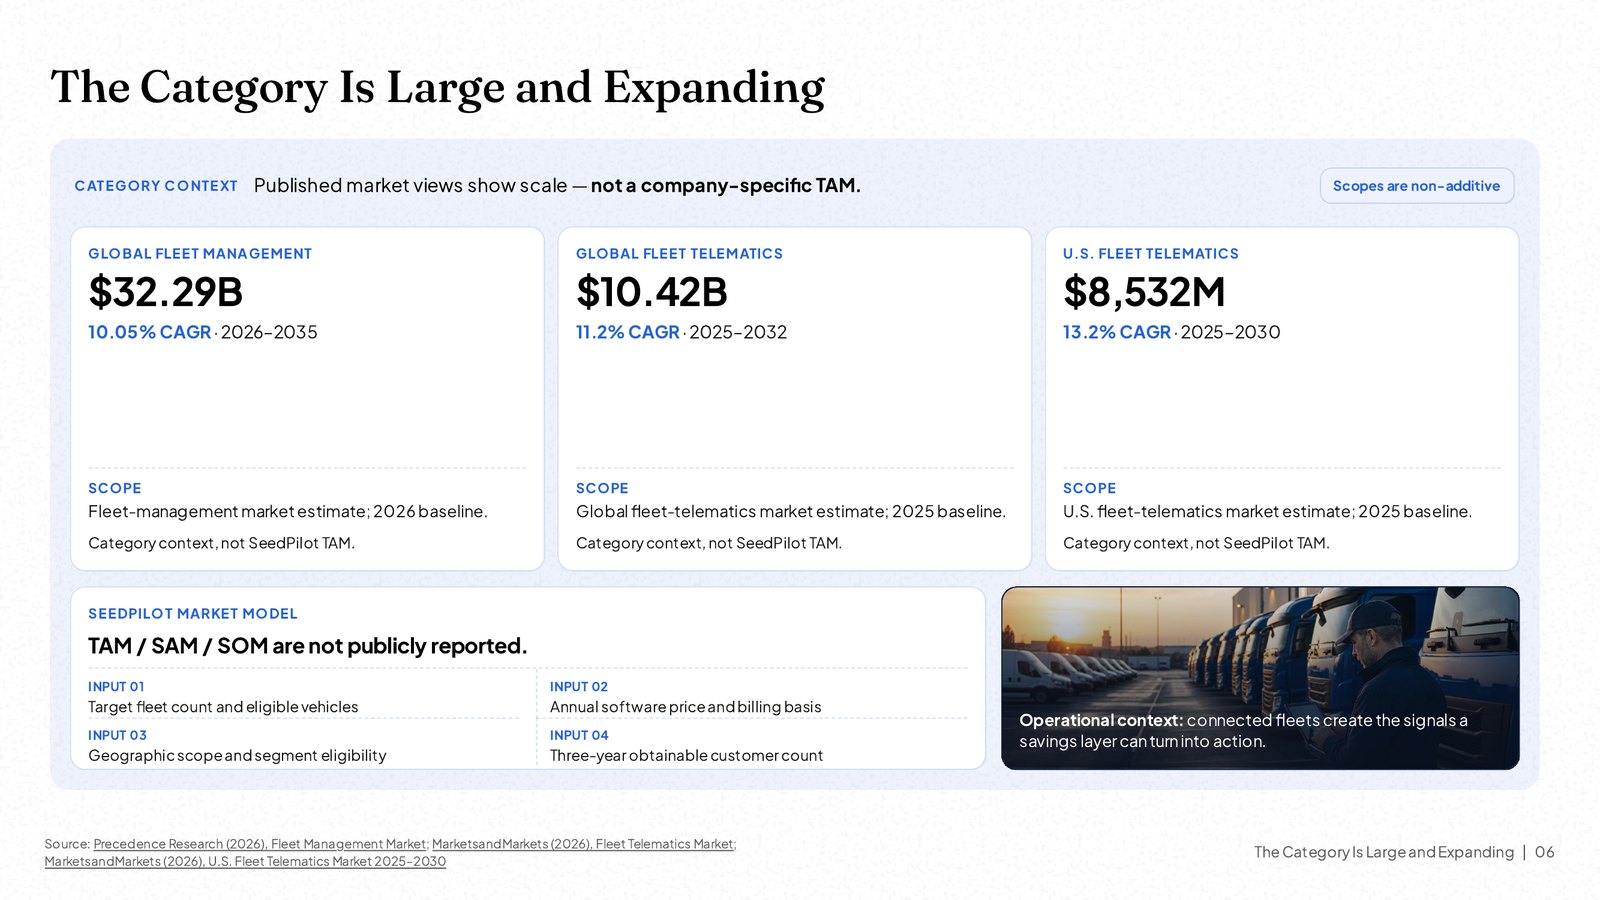Open the Precedence Research Fleet Management Market source link

click(x=259, y=844)
